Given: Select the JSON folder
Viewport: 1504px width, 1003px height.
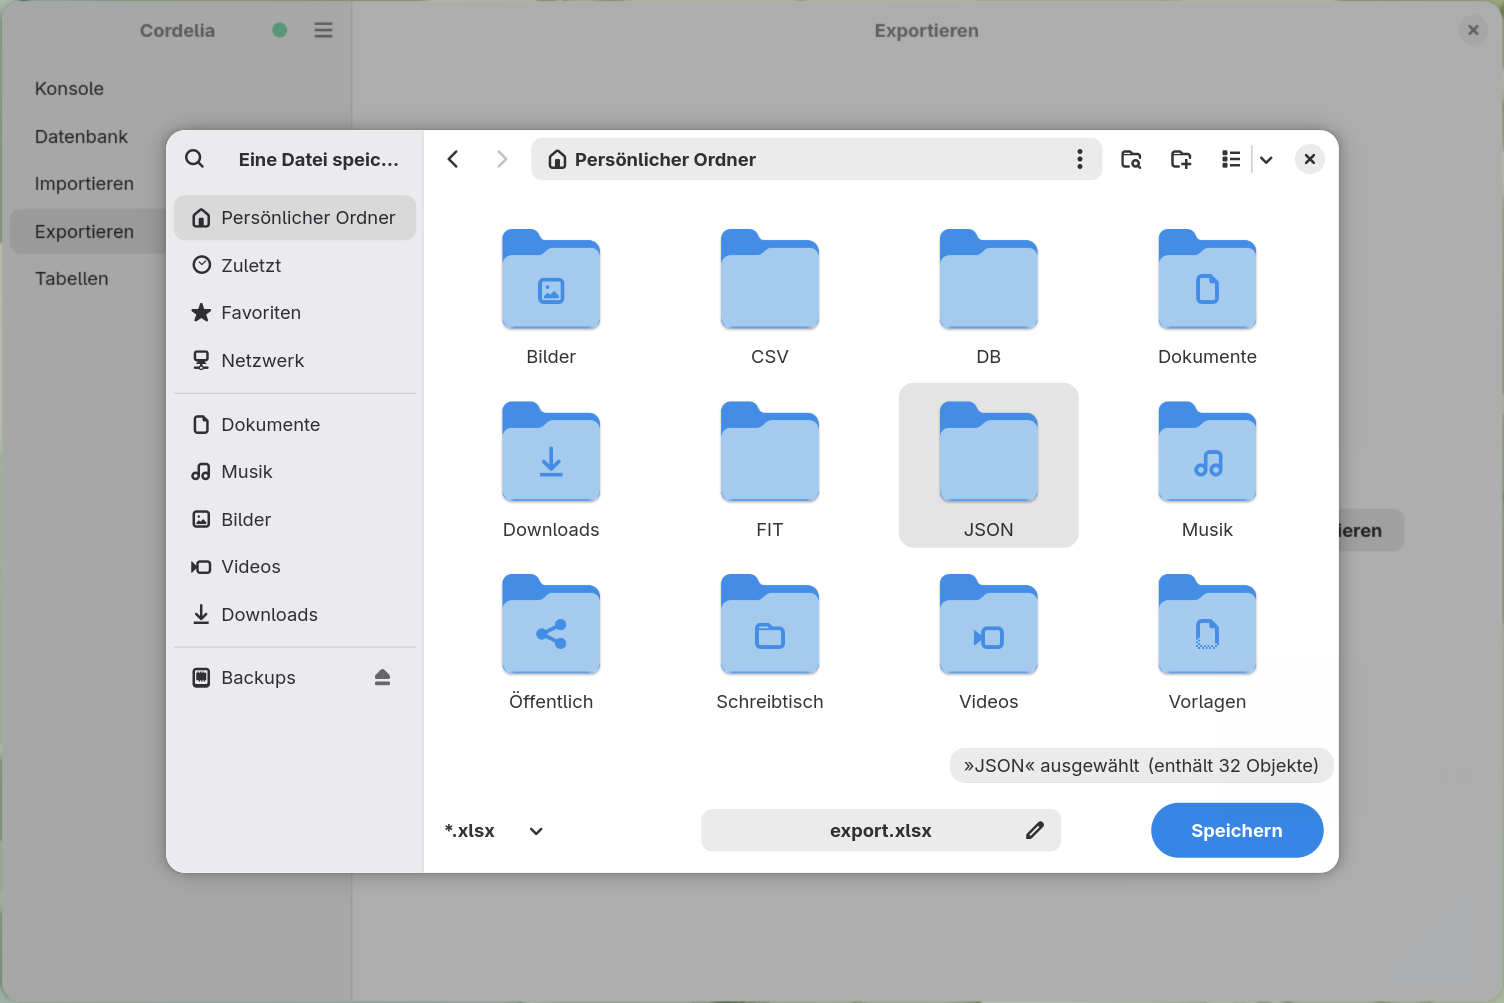Looking at the screenshot, I should pyautogui.click(x=989, y=465).
